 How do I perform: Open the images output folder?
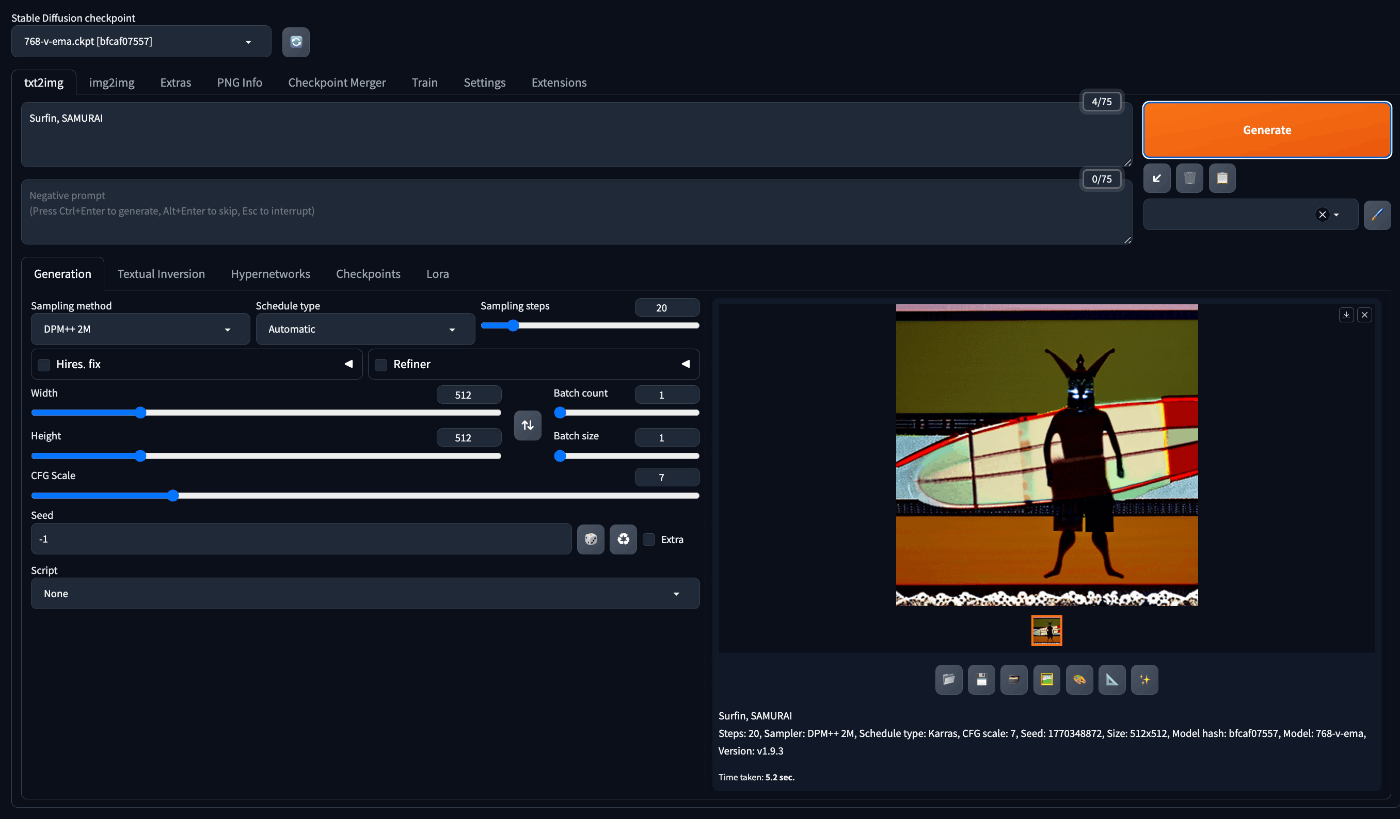pos(949,680)
